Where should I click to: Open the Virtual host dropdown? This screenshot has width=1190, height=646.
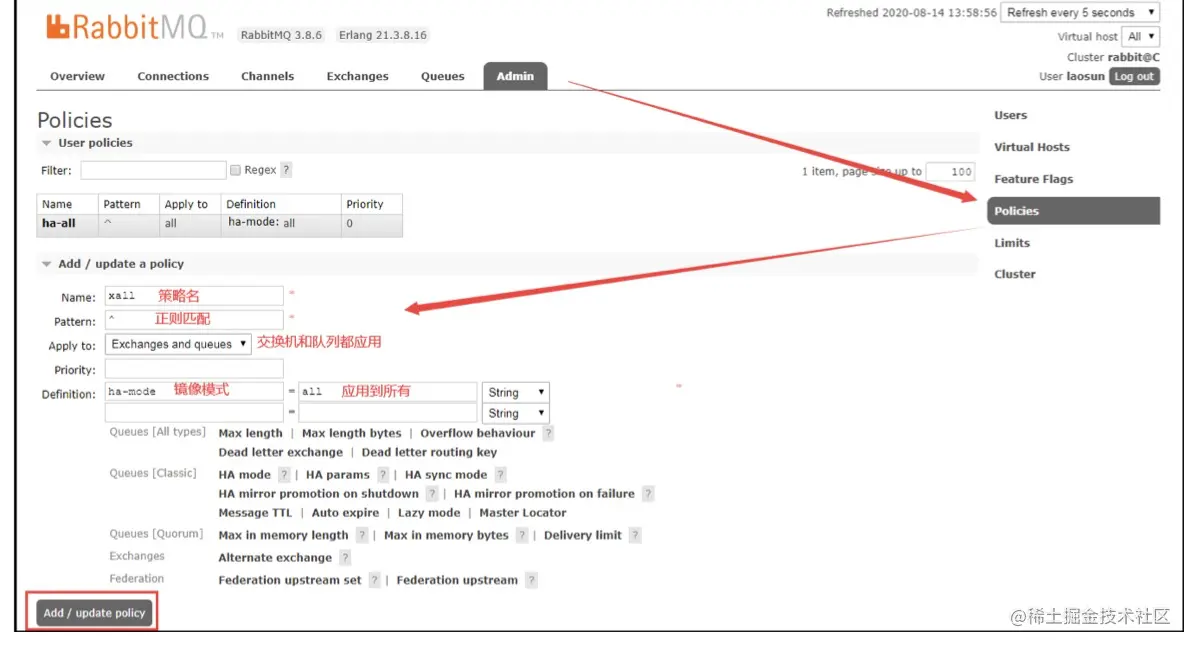point(1140,36)
